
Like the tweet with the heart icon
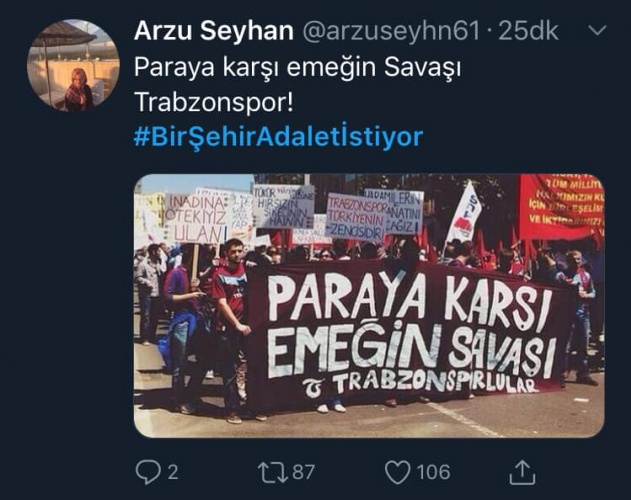pos(398,472)
